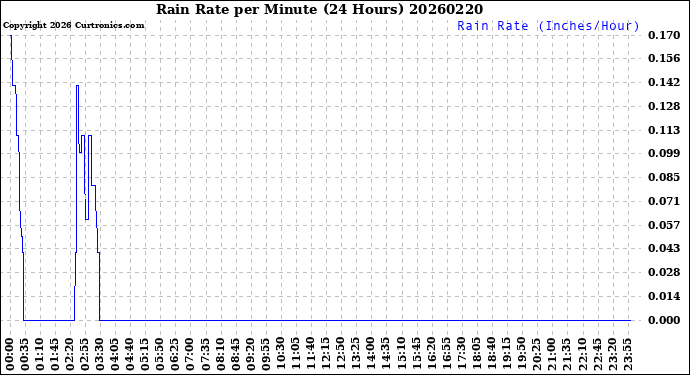Click the 08:10 time axis label
Viewport: 690px width, 375px height.
220,355
